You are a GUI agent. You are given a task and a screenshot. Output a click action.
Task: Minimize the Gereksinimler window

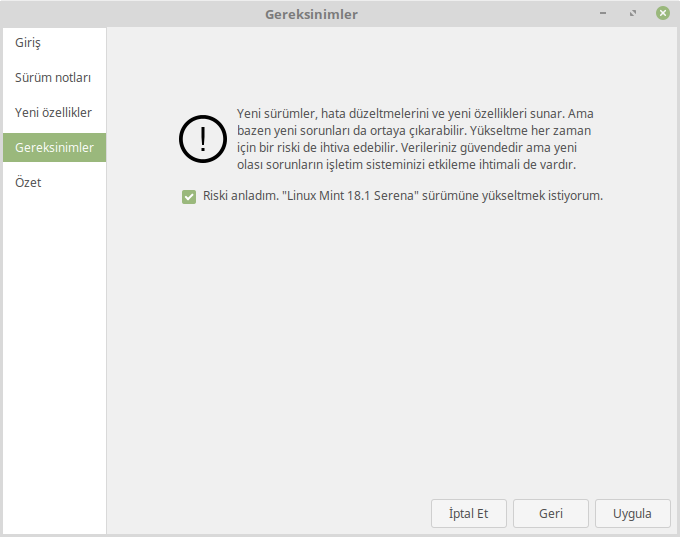[603, 13]
